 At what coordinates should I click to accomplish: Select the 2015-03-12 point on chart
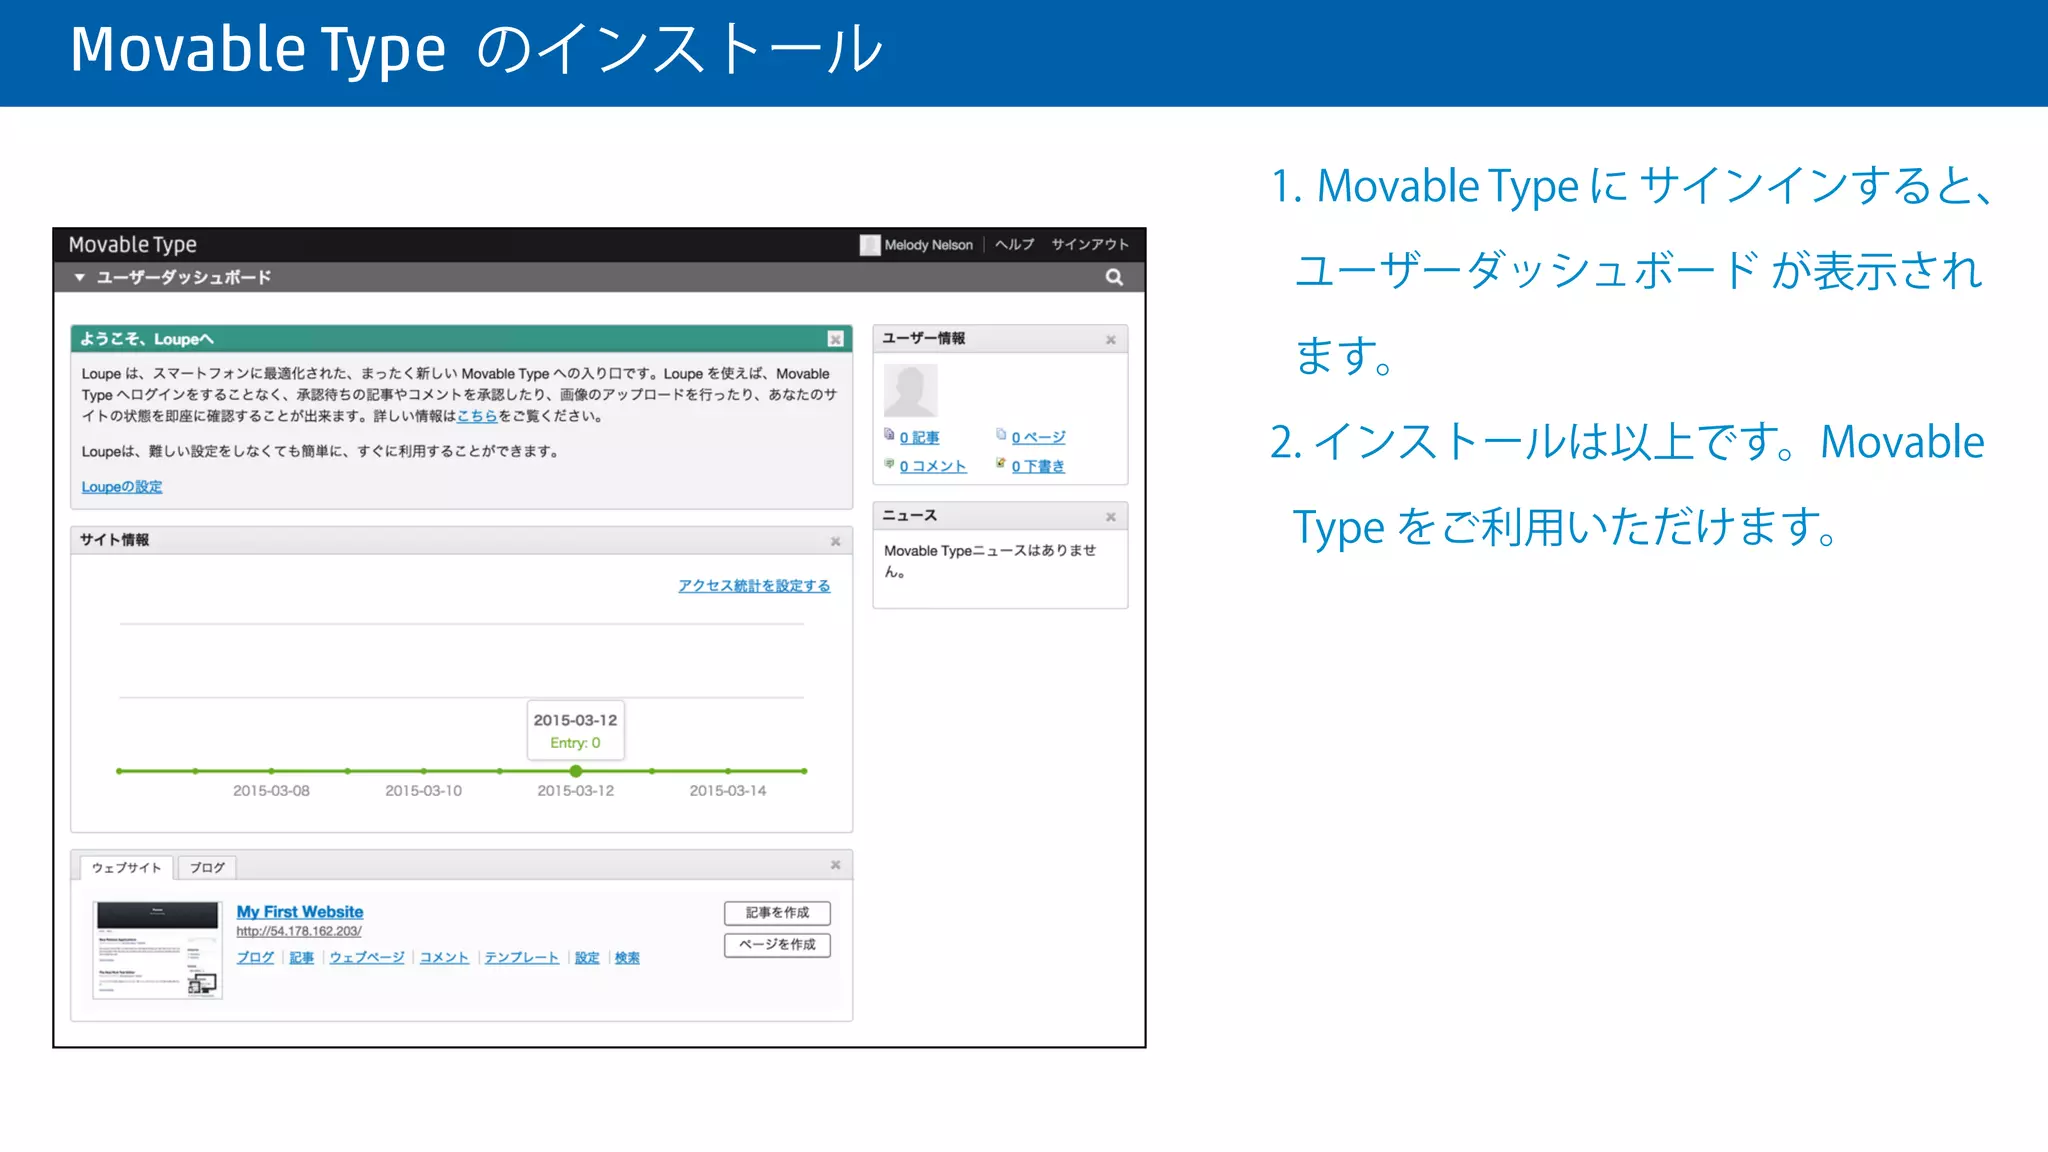[576, 771]
